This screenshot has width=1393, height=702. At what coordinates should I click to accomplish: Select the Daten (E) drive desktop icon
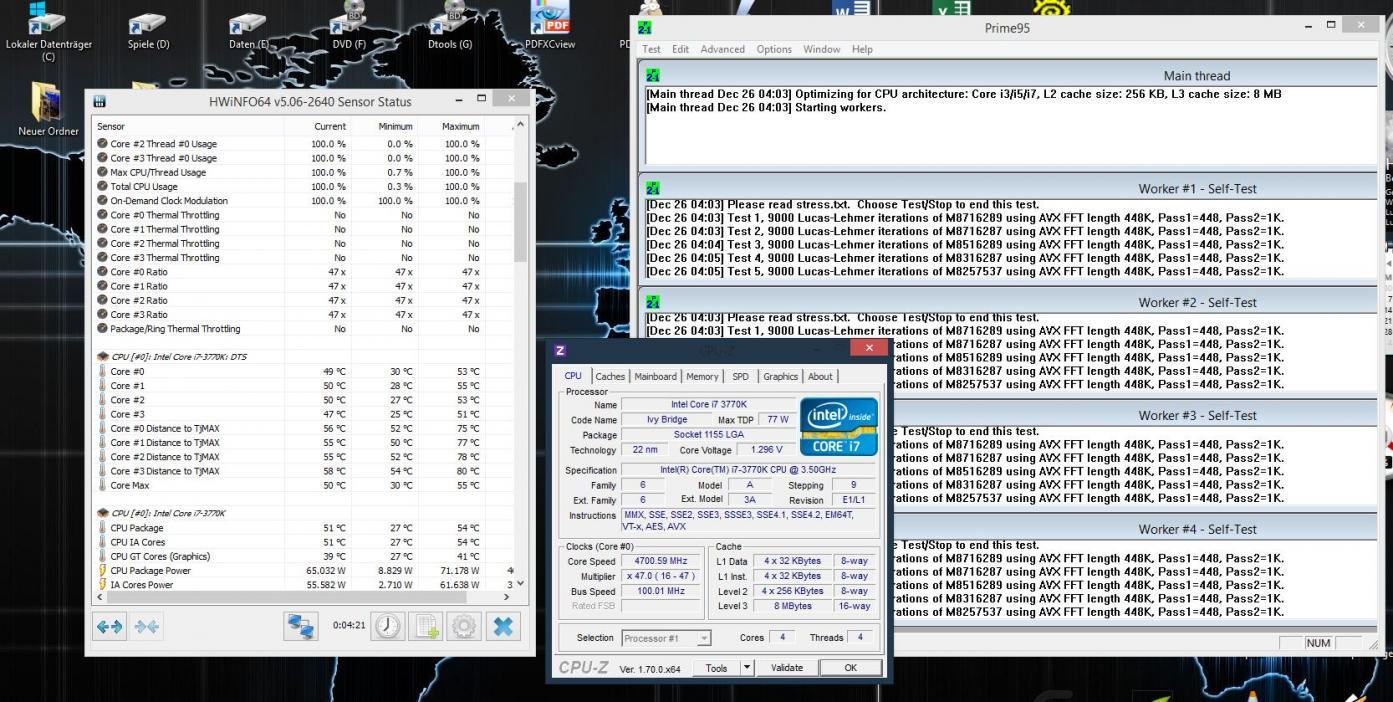(248, 30)
